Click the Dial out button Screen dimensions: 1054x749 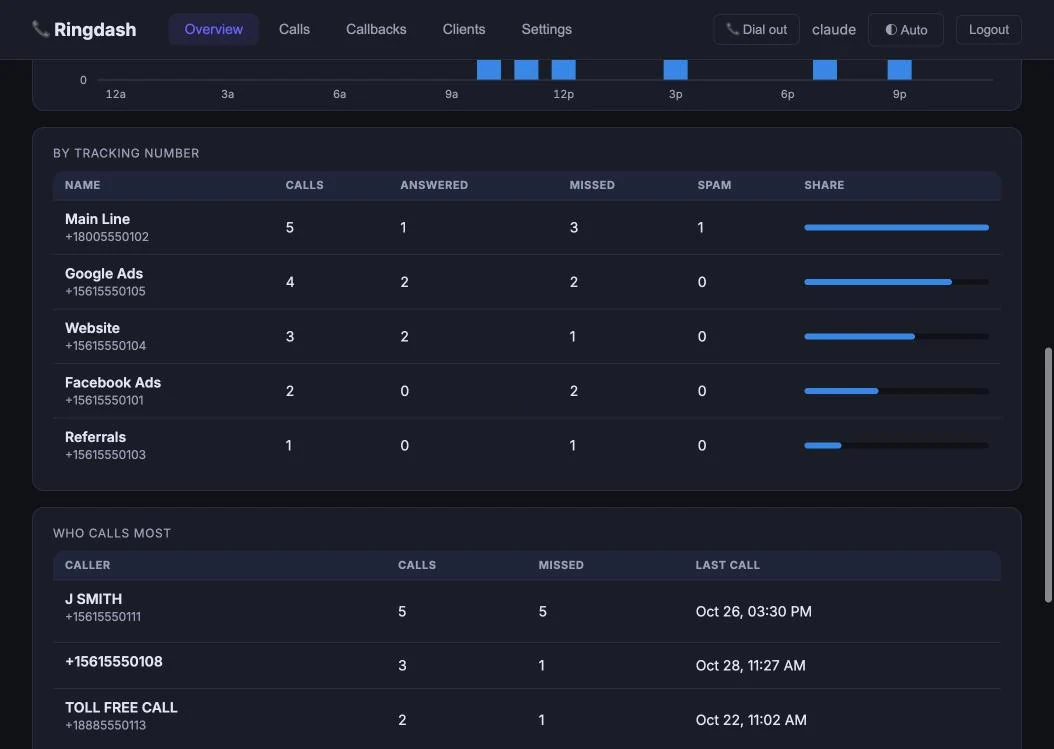(x=756, y=30)
